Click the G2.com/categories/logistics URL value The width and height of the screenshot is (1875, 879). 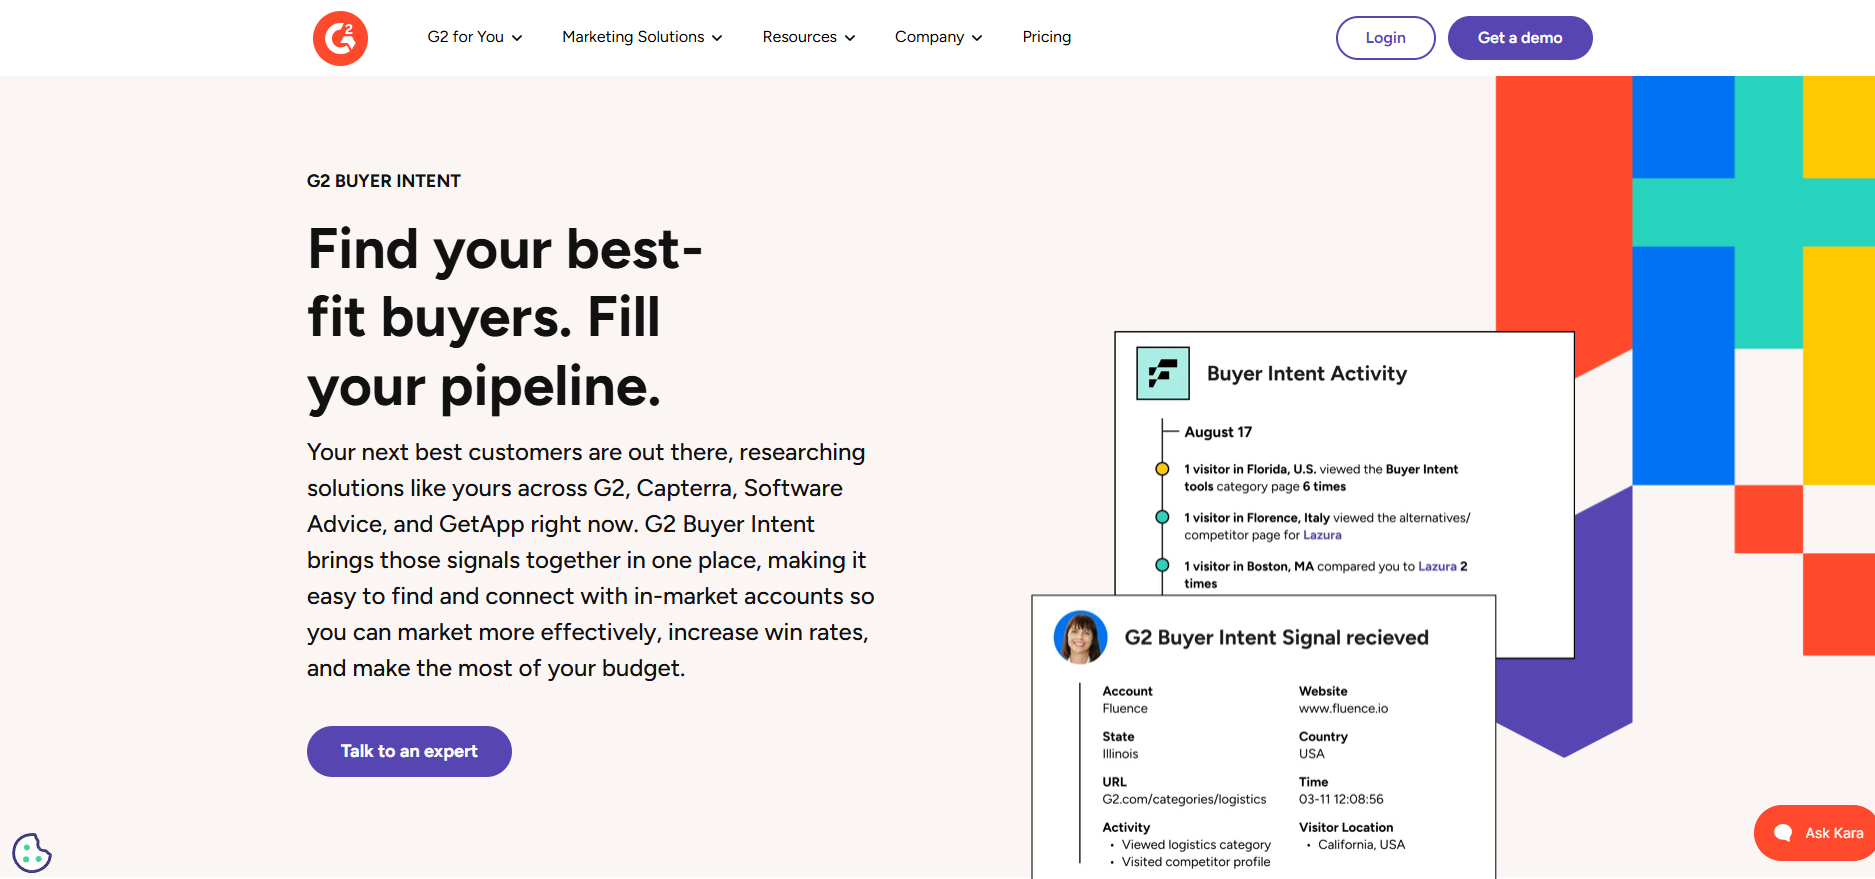(x=1184, y=799)
